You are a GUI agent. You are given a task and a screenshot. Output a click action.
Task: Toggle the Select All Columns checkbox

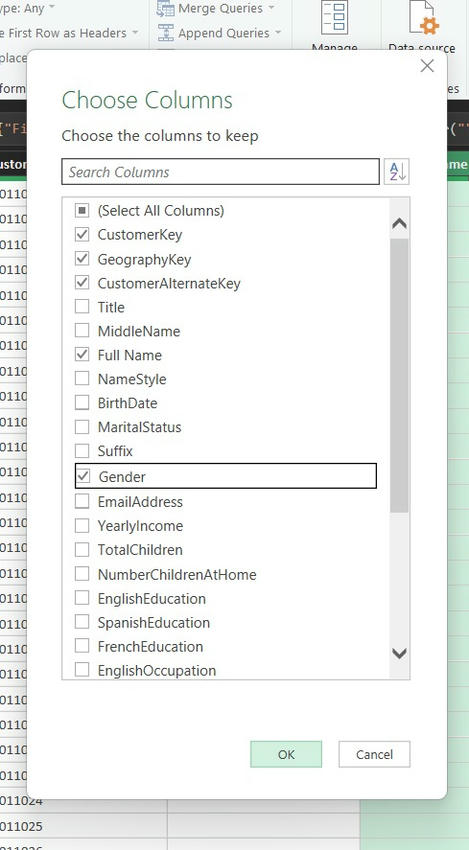click(82, 210)
